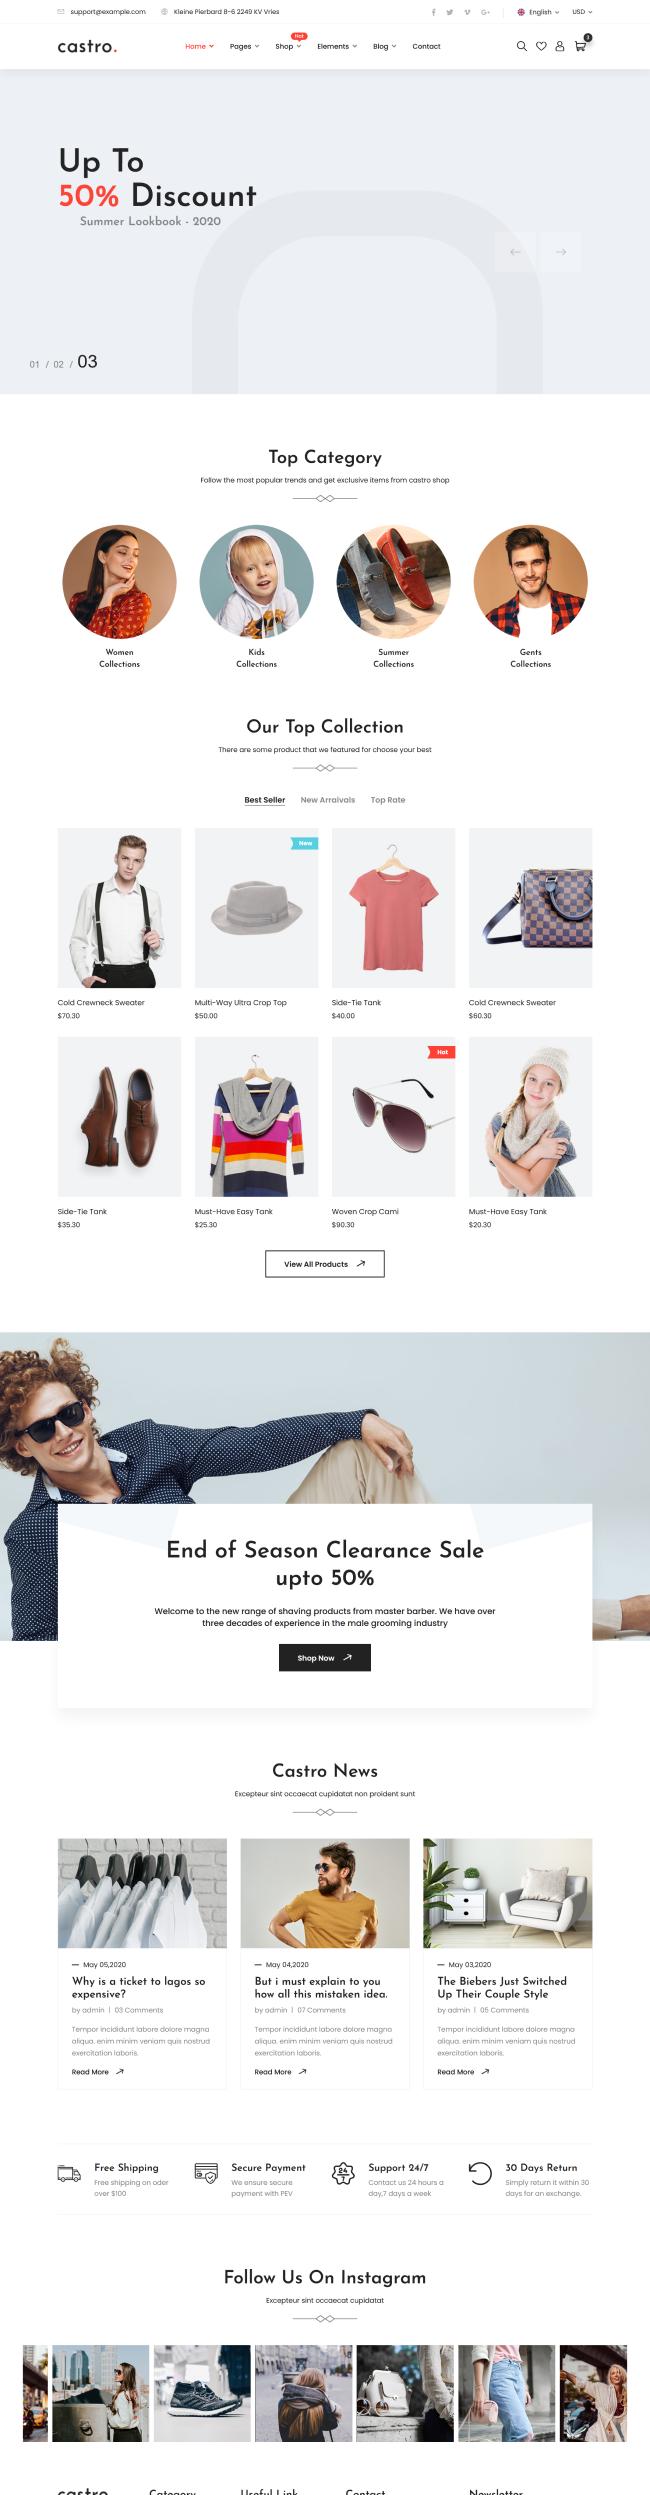
Task: Open the Shop menu
Action: pos(288,46)
